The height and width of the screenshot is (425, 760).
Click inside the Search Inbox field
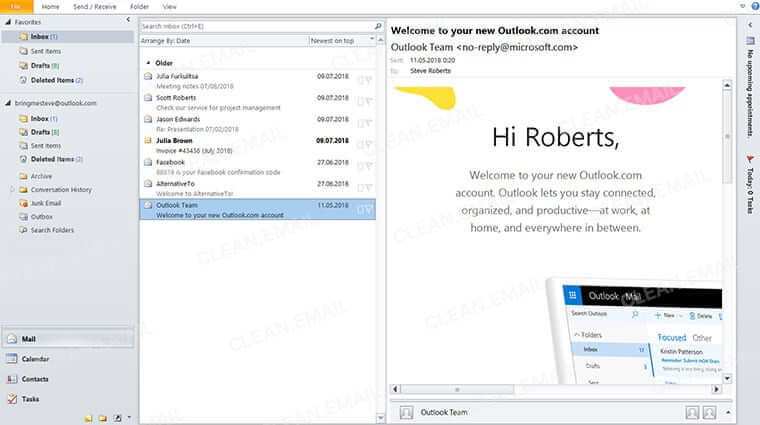click(x=257, y=26)
